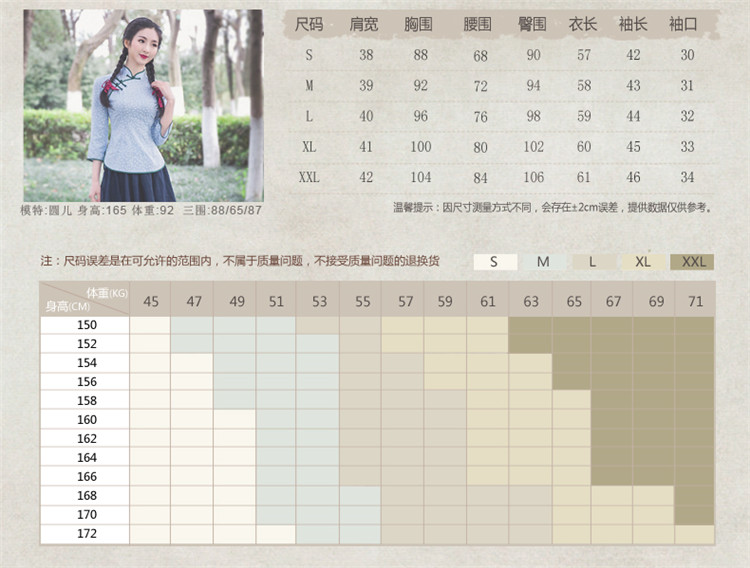Choose the XL size legend swatch
Screen dimensions: 750x568
pyautogui.click(x=642, y=262)
